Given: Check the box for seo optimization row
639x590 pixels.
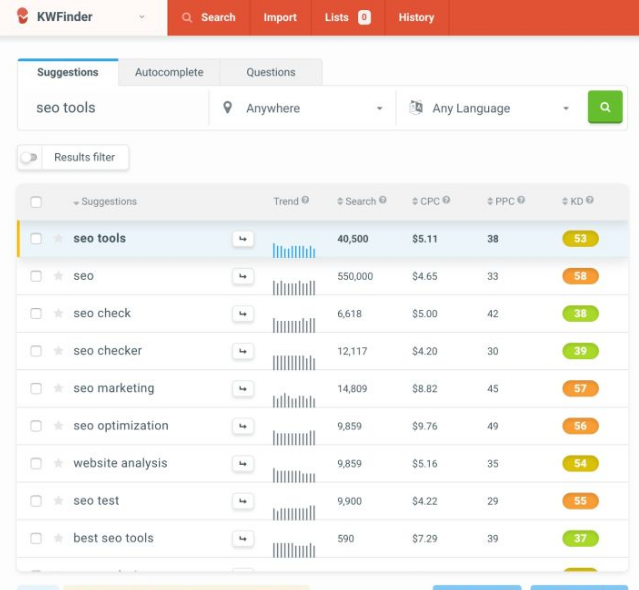Looking at the screenshot, I should coord(36,426).
